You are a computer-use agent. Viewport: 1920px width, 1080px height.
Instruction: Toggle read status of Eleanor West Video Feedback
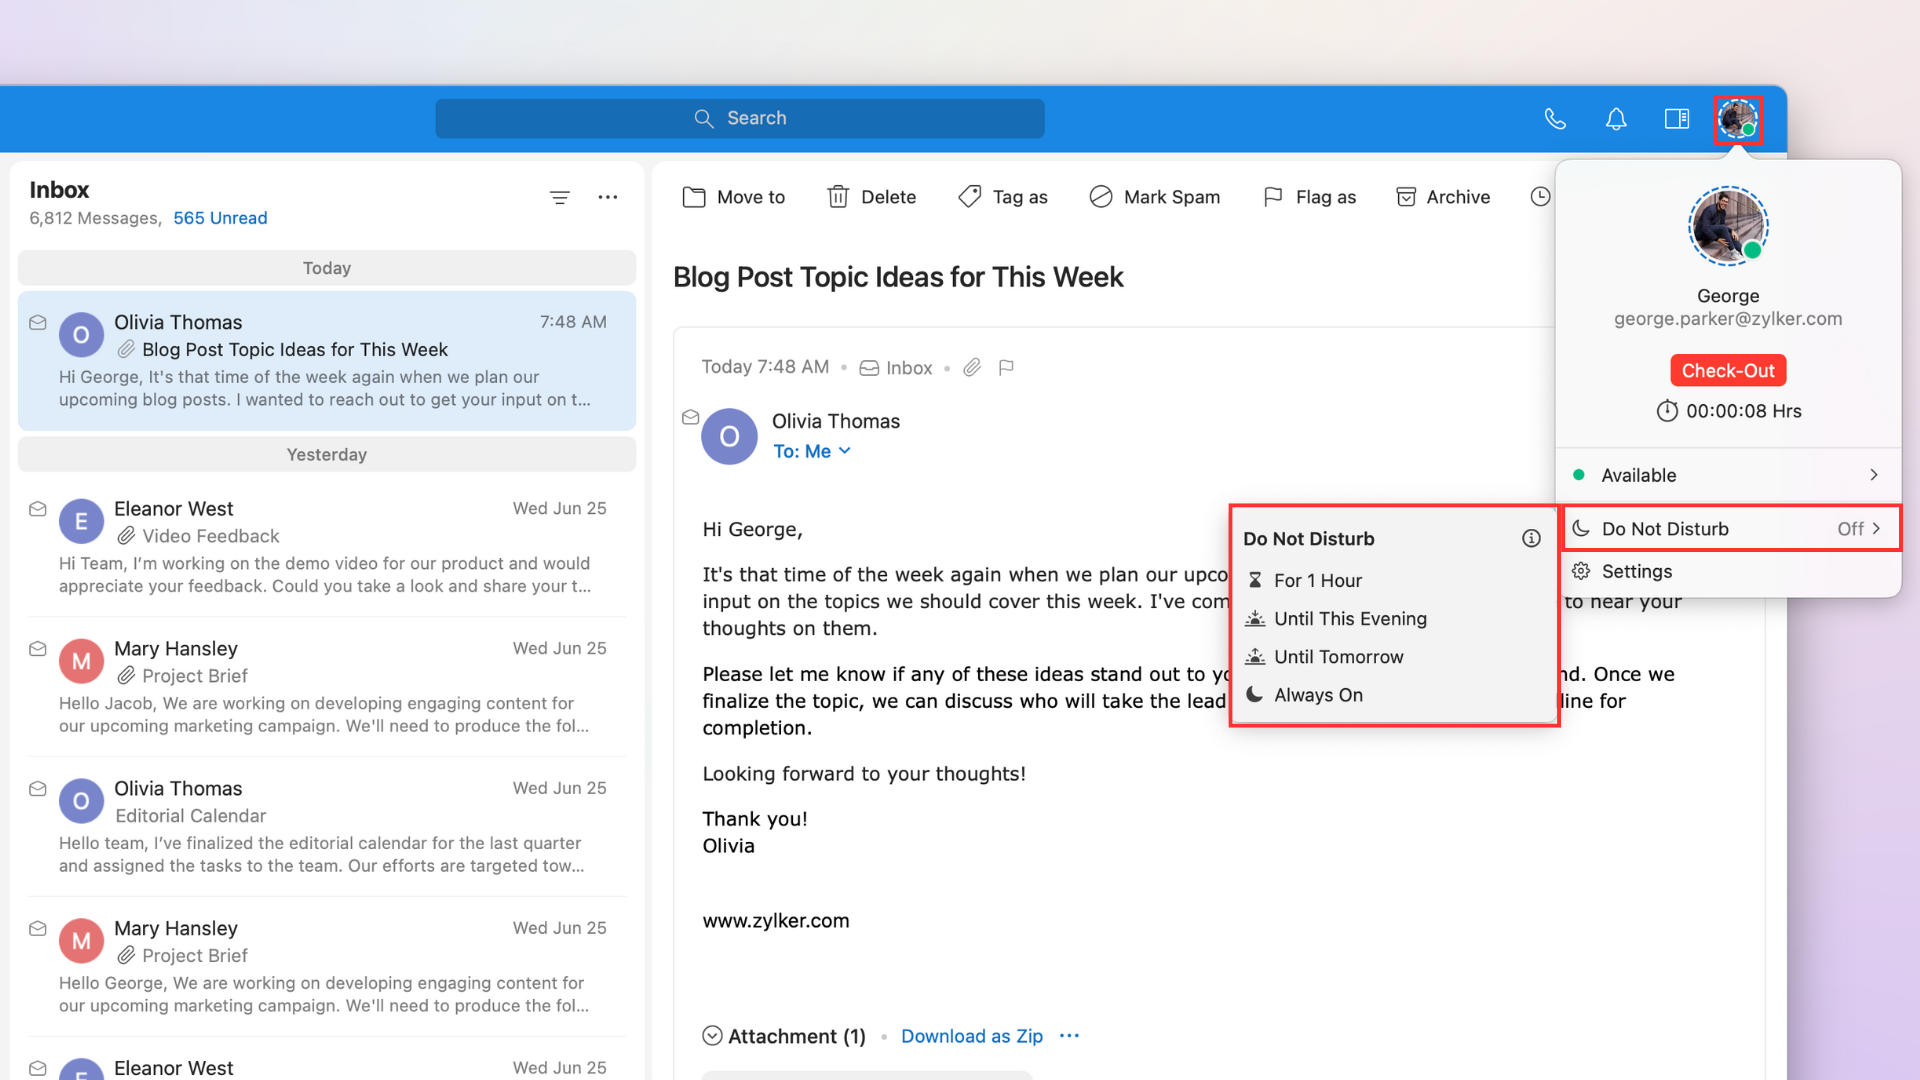tap(38, 509)
